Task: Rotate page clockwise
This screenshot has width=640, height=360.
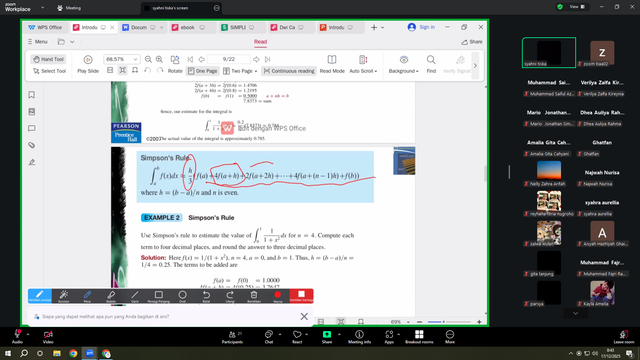Action: (x=160, y=71)
